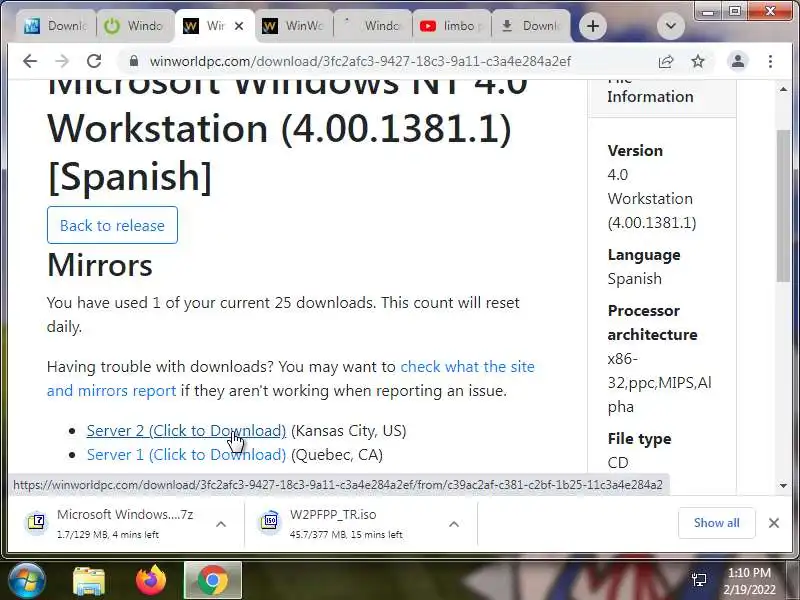Reload the winworldpc page
The image size is (800, 600).
[x=94, y=61]
